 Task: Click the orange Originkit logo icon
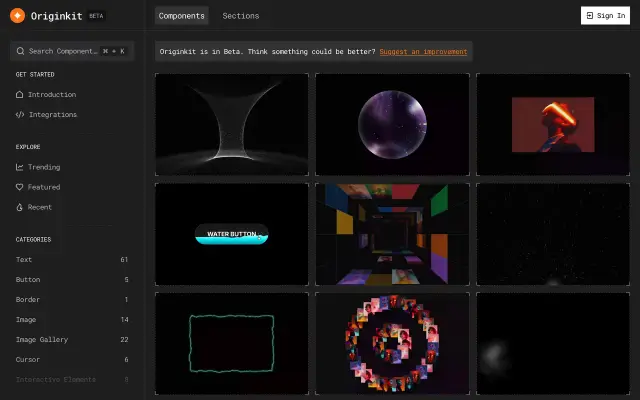coord(18,16)
